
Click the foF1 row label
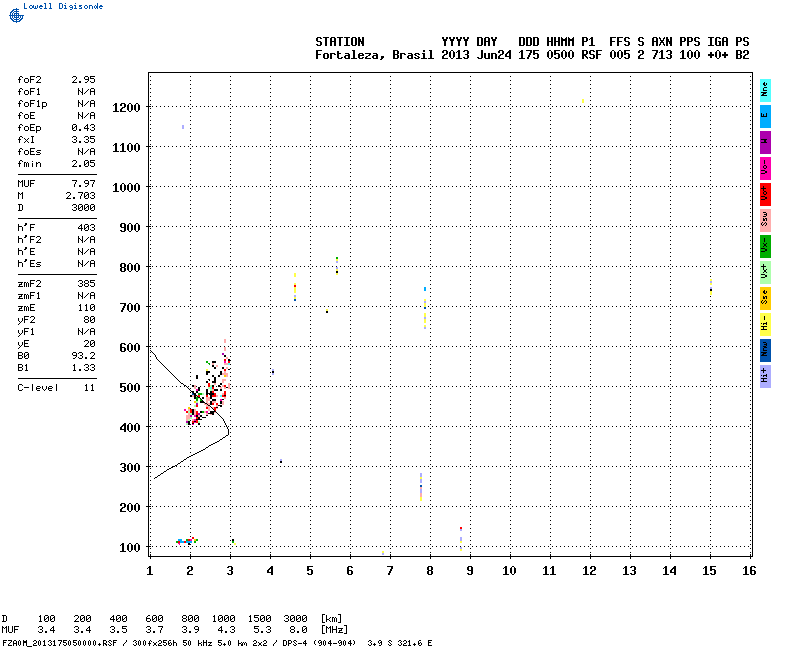(x=29, y=92)
